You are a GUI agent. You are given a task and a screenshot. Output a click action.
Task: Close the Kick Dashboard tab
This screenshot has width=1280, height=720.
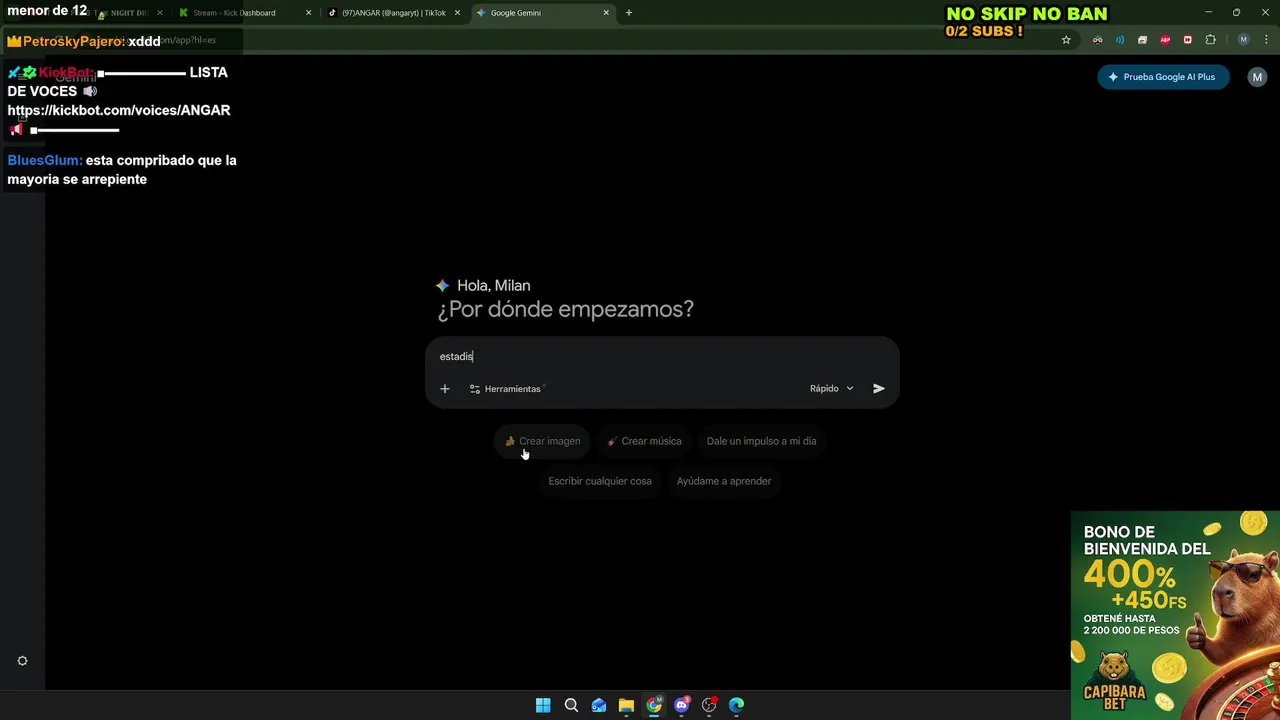(x=308, y=13)
